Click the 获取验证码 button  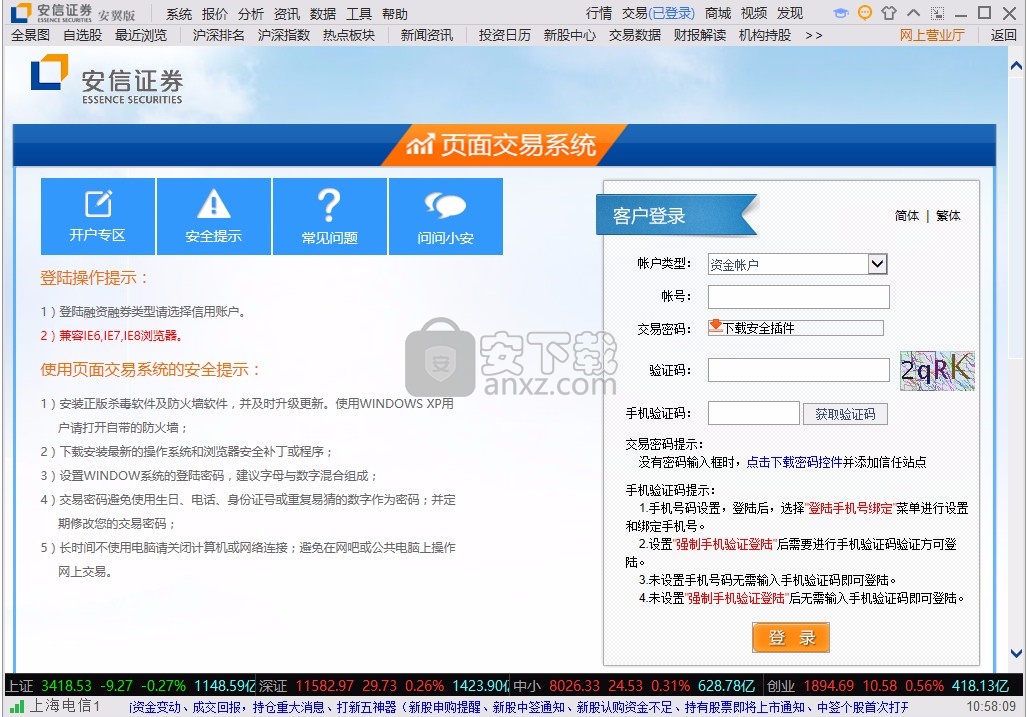(845, 414)
